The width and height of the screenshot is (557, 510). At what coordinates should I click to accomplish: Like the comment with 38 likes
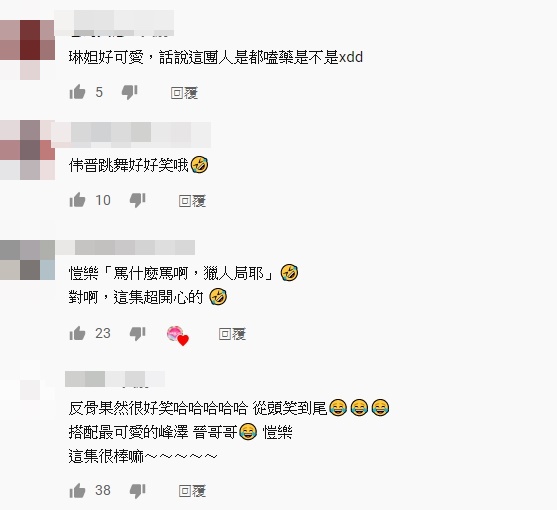click(x=77, y=490)
